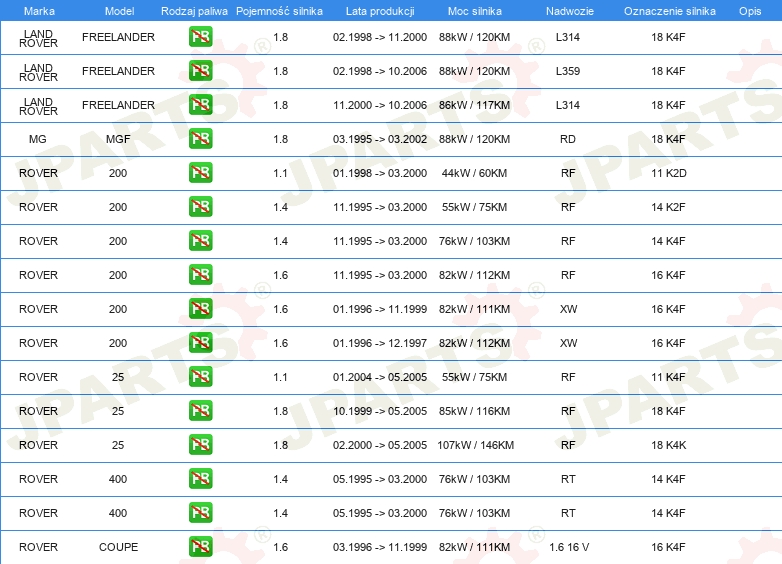Click the Opis column header
Image resolution: width=782 pixels, height=564 pixels.
(750, 11)
